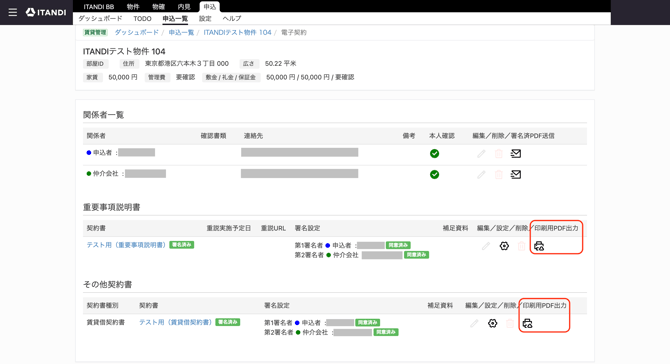
Task: Click 同意済み badge for 第2署名者 in その他契約書
Action: click(386, 332)
